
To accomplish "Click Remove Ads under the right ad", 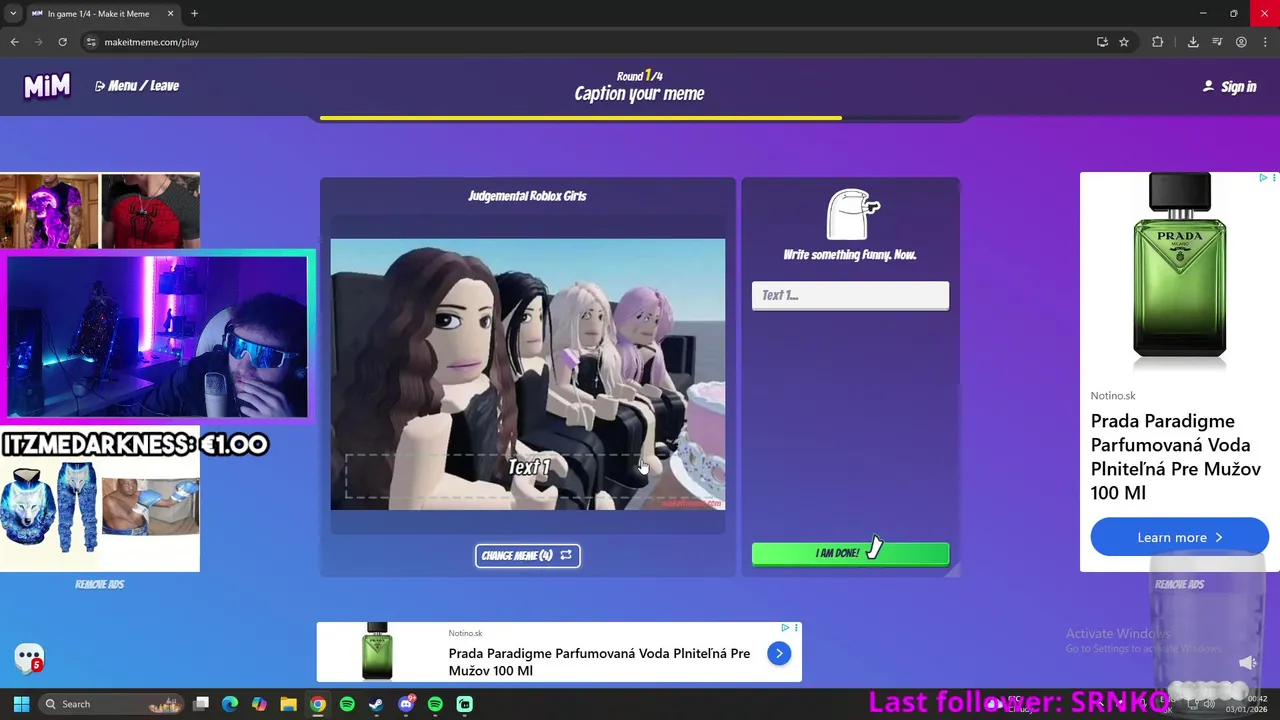I will [x=1179, y=584].
